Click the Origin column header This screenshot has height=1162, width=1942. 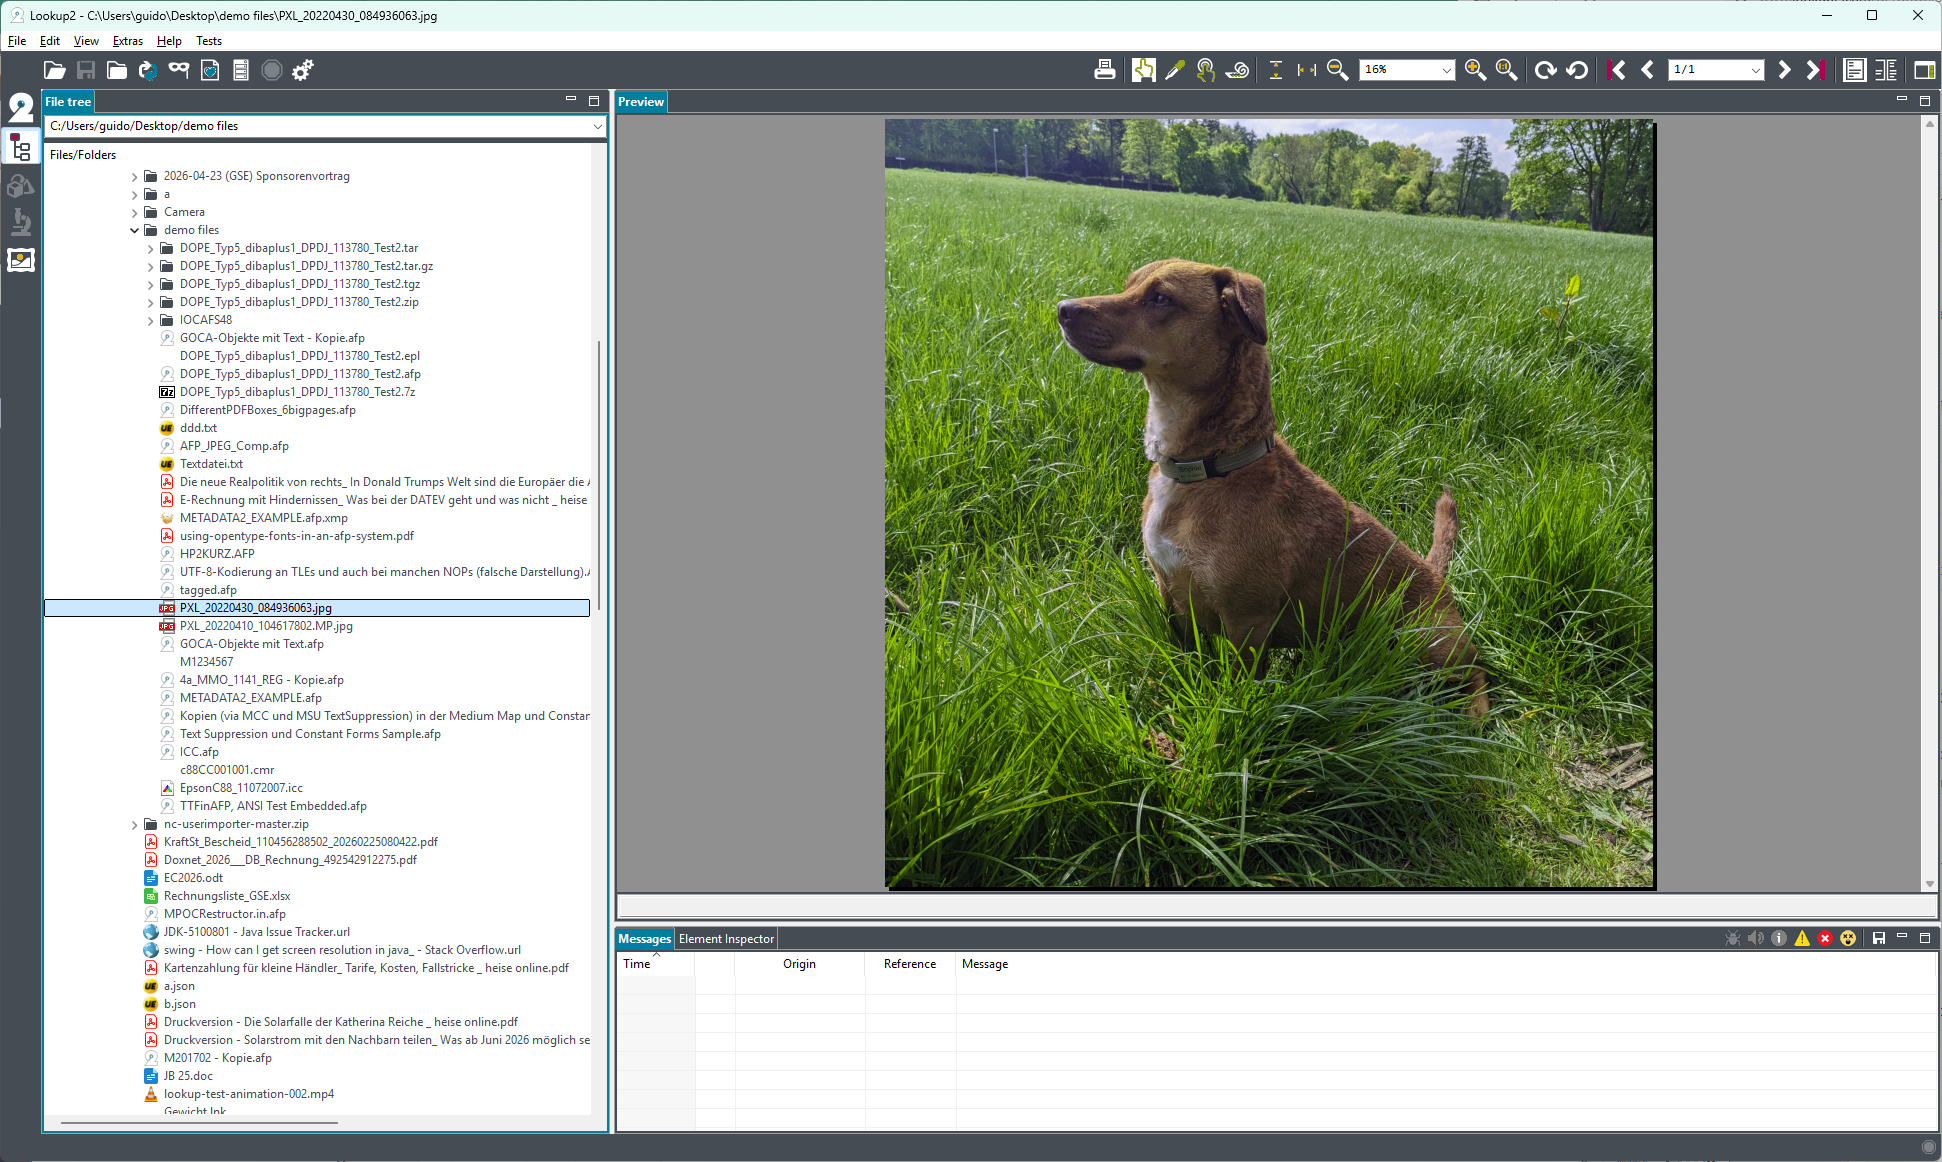(799, 964)
